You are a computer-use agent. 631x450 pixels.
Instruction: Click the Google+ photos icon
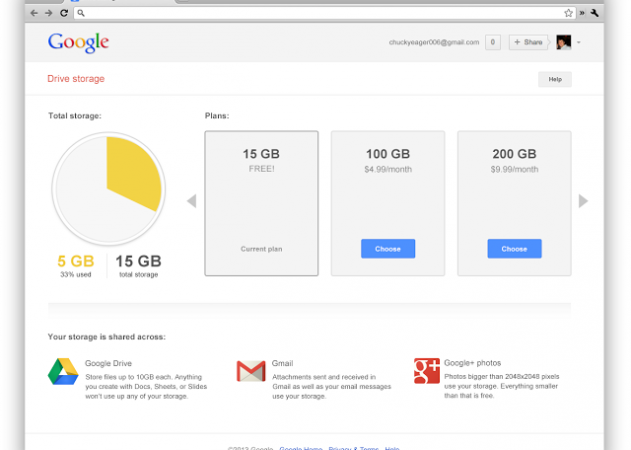coord(427,371)
